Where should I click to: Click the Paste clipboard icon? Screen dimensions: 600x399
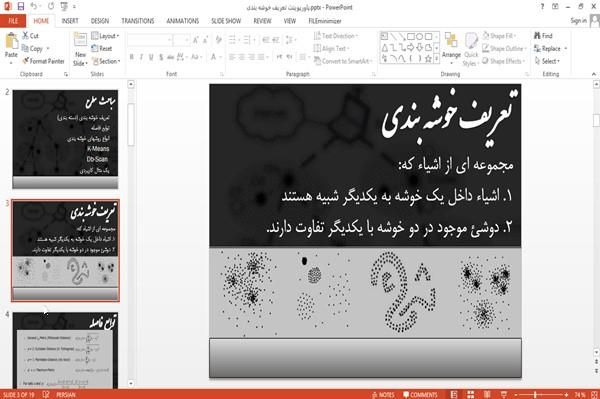[11, 41]
